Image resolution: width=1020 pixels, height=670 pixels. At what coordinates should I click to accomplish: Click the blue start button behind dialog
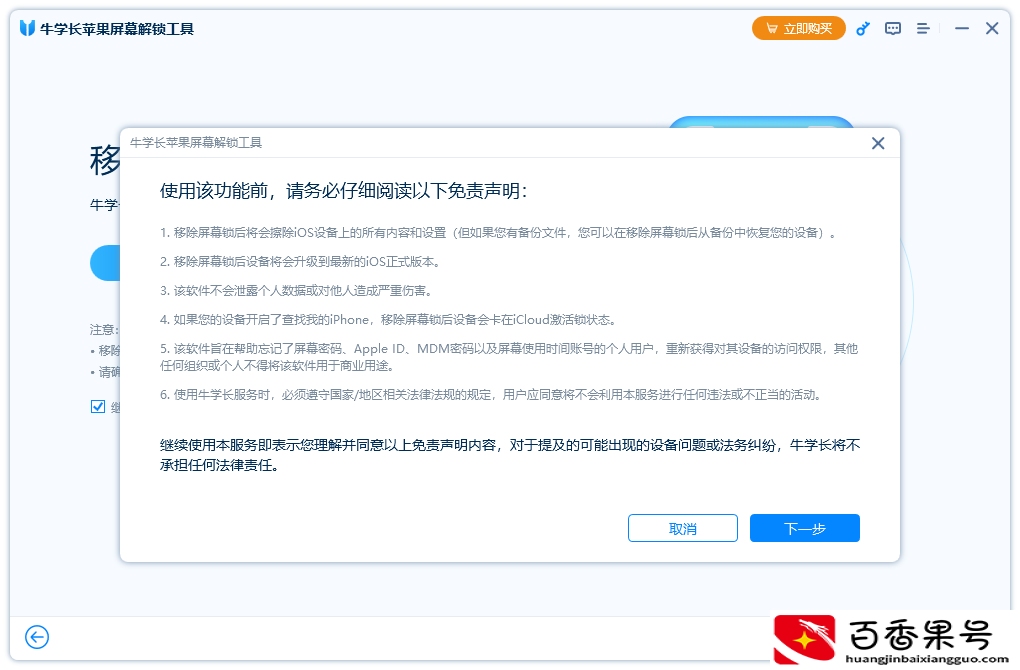pos(105,263)
